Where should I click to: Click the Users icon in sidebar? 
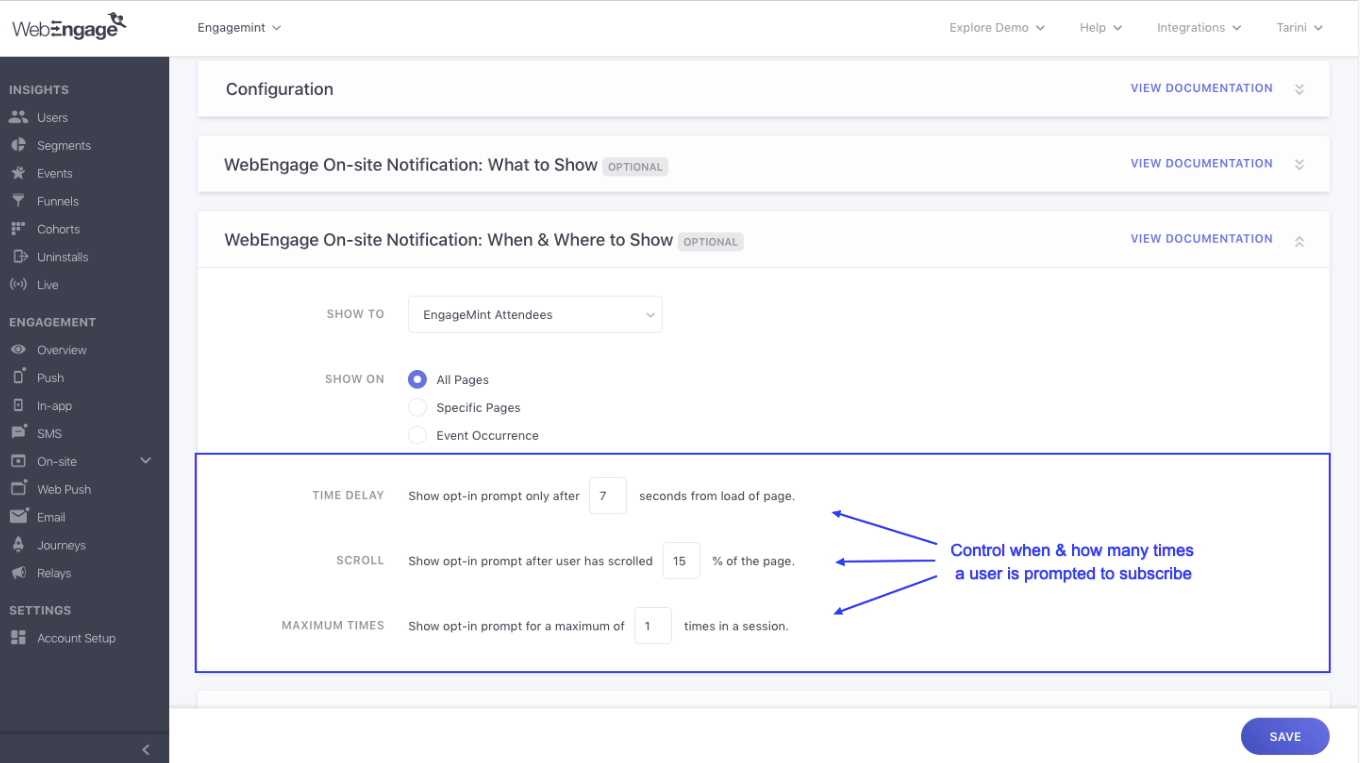pos(18,117)
